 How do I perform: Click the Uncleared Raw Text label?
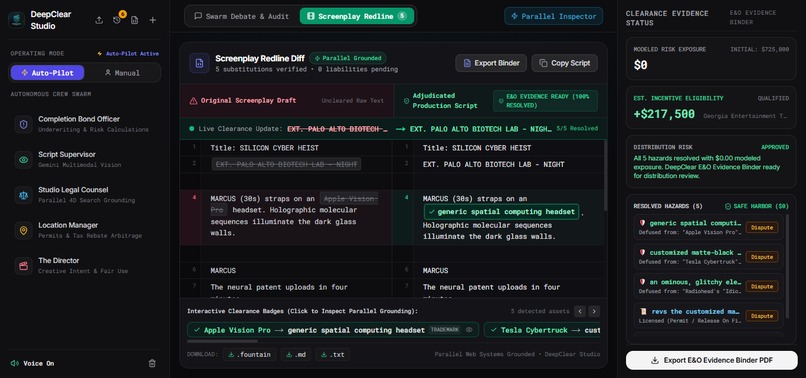click(353, 101)
